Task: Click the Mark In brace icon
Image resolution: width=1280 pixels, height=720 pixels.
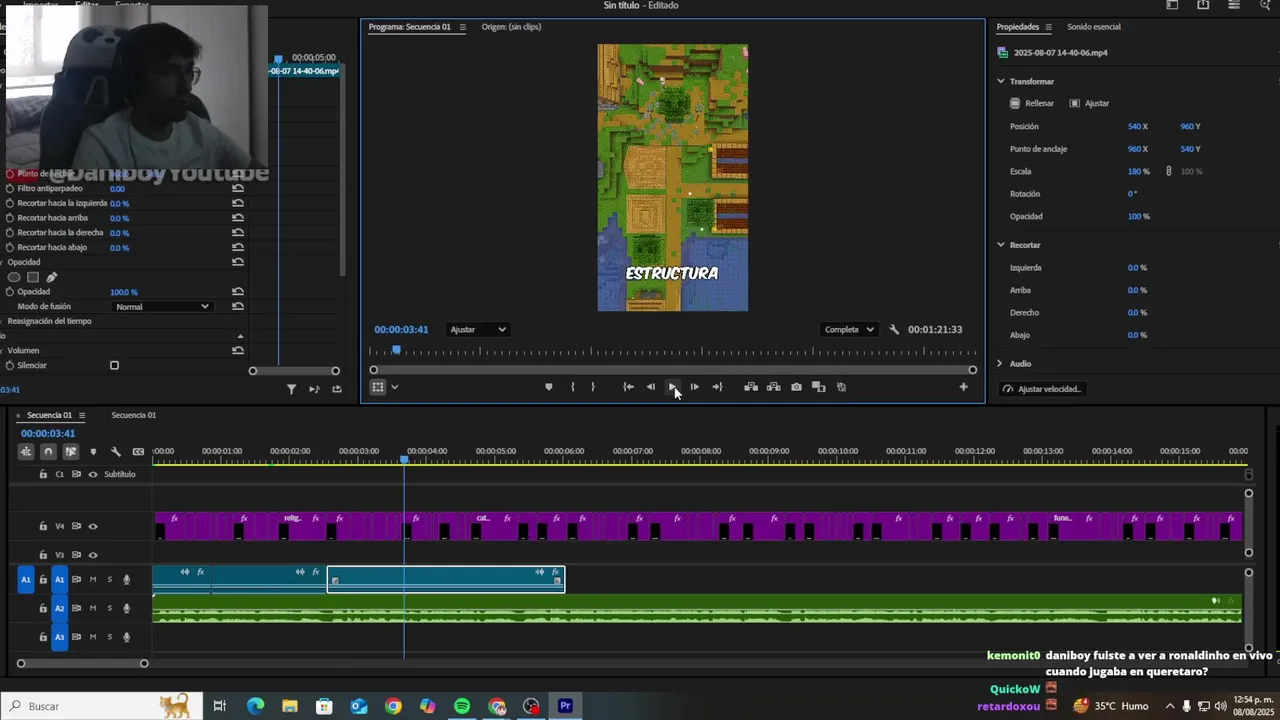Action: coord(572,387)
